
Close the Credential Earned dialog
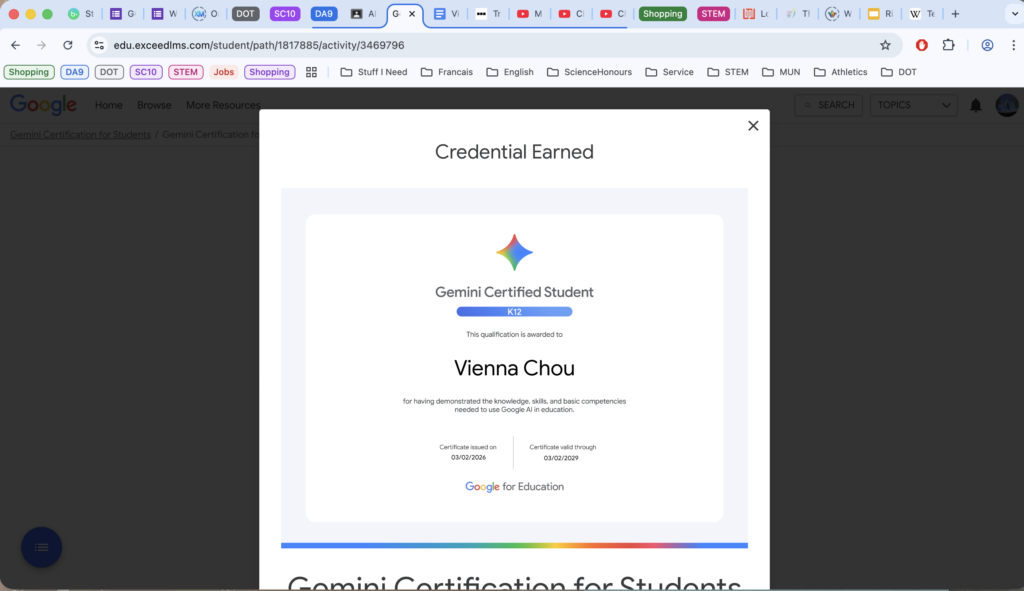point(753,125)
